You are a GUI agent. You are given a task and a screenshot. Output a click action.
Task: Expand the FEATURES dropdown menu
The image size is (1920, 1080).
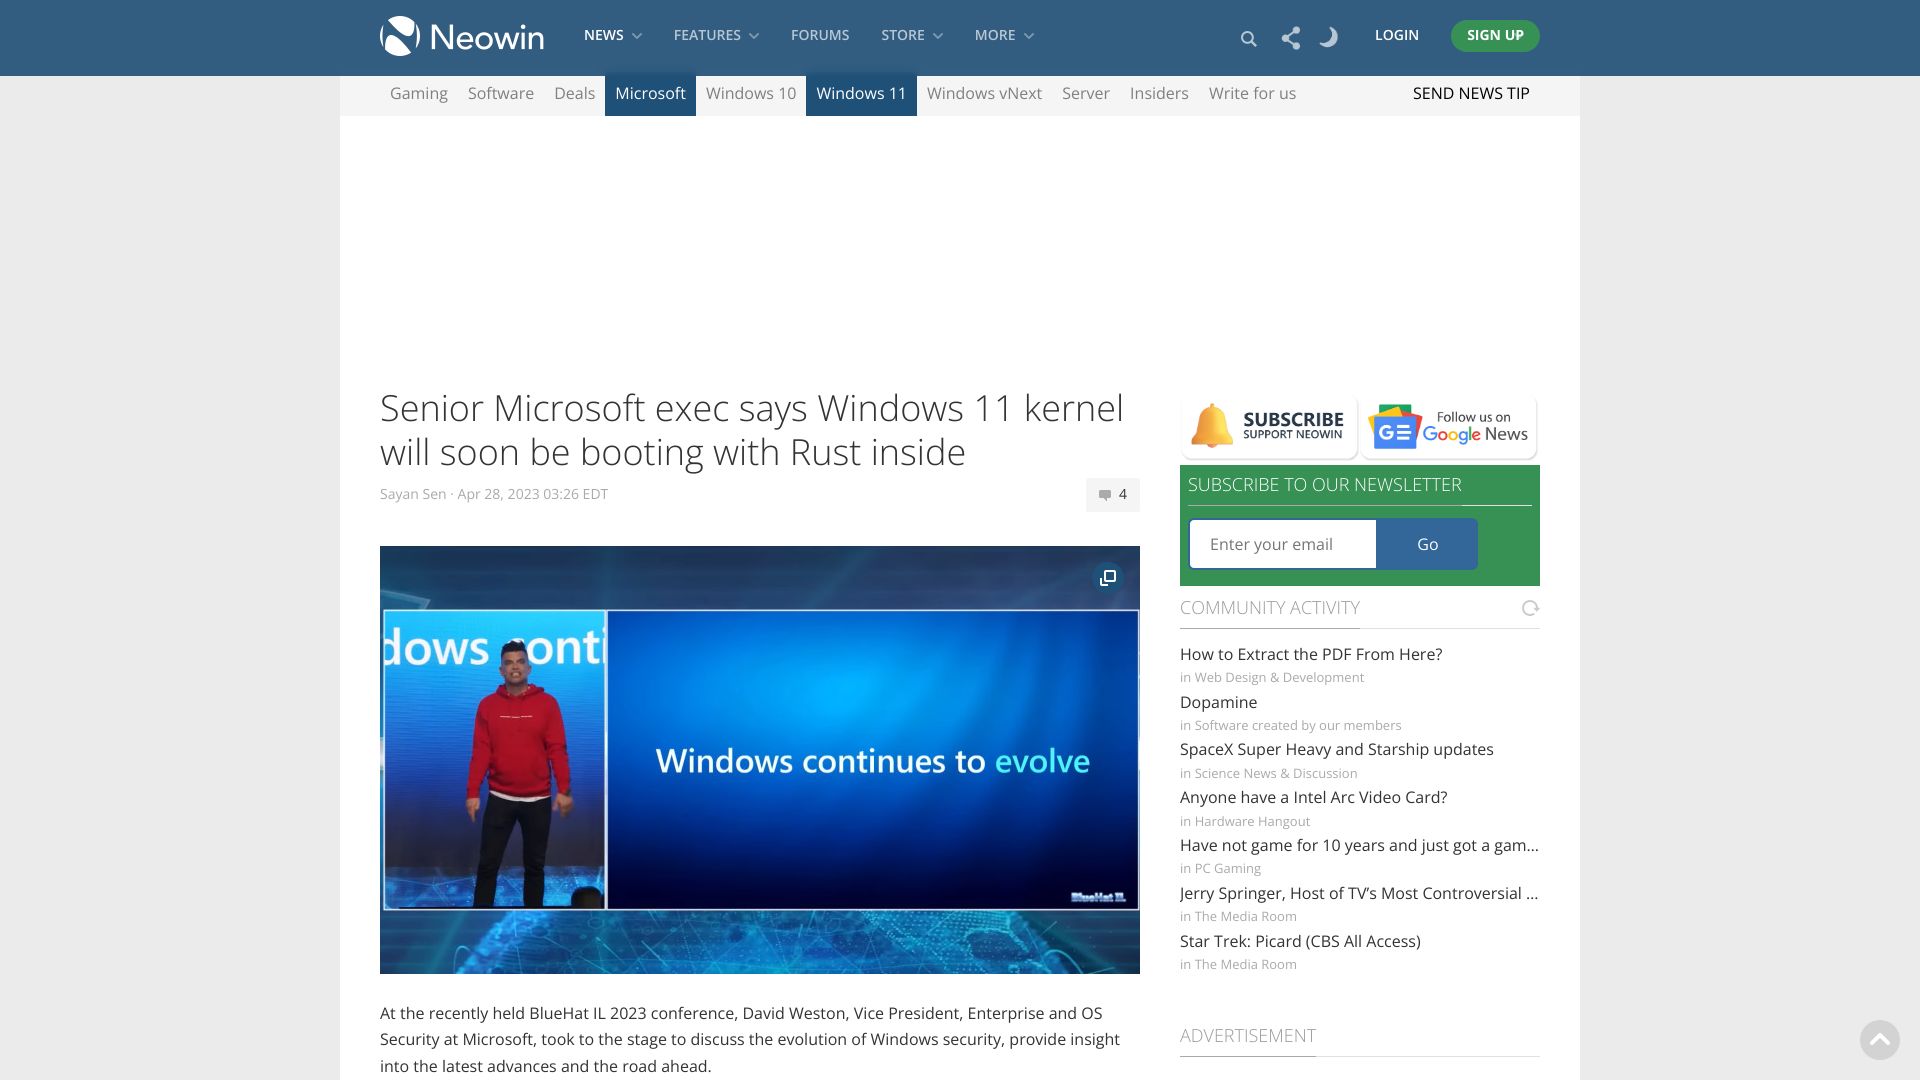pyautogui.click(x=716, y=35)
